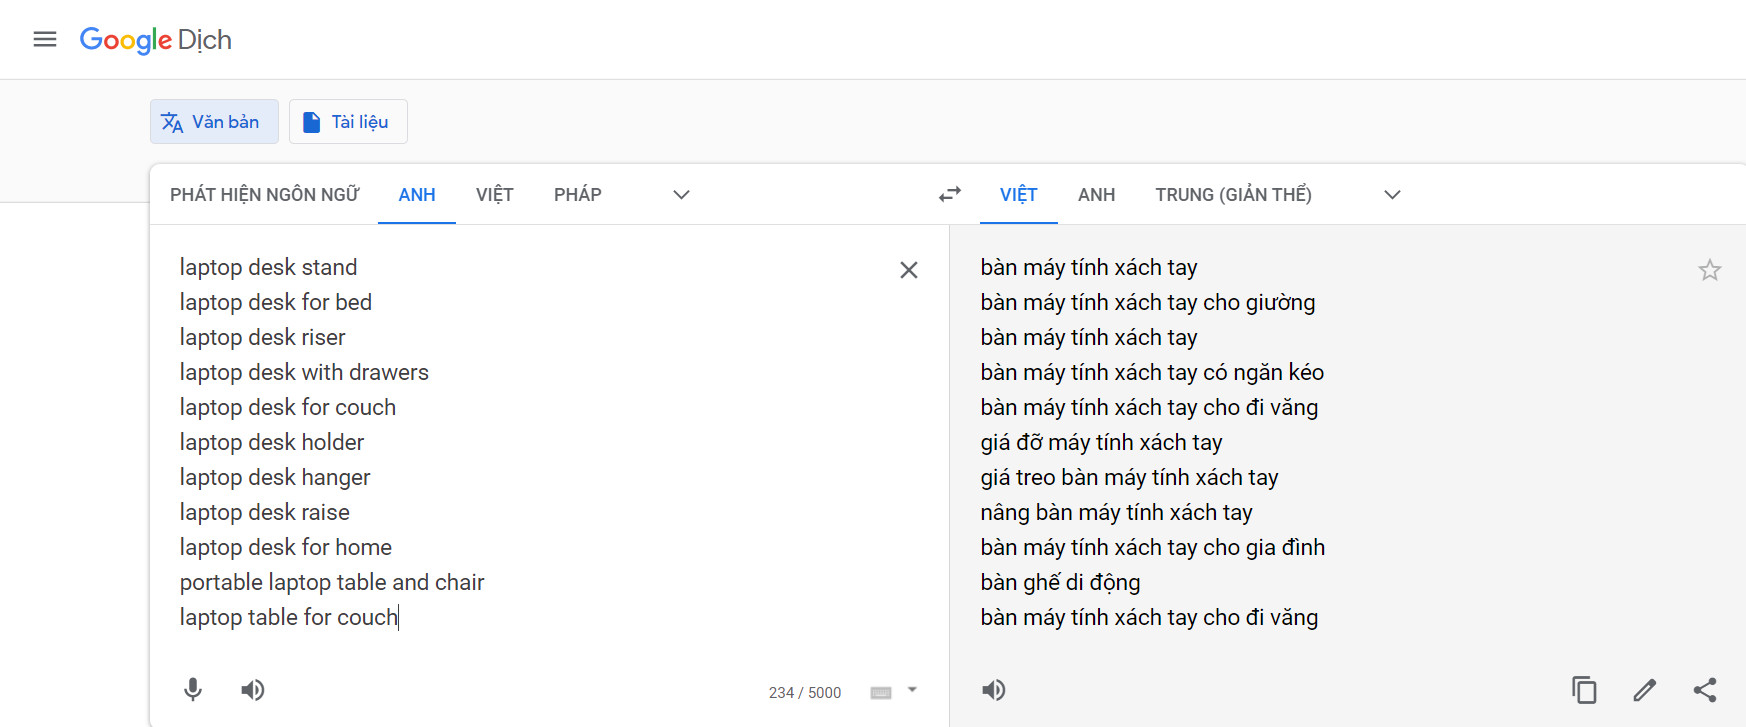Expand the target language list
Image resolution: width=1746 pixels, height=727 pixels.
[x=1392, y=194]
